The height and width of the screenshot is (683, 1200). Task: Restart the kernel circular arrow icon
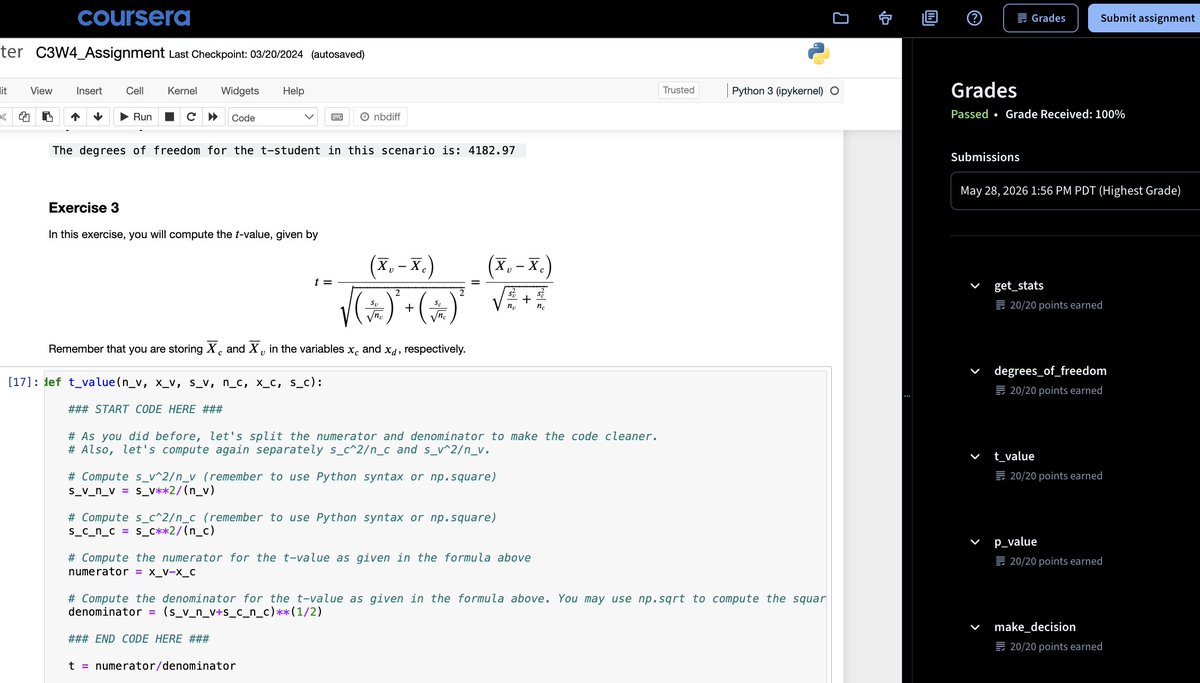191,117
